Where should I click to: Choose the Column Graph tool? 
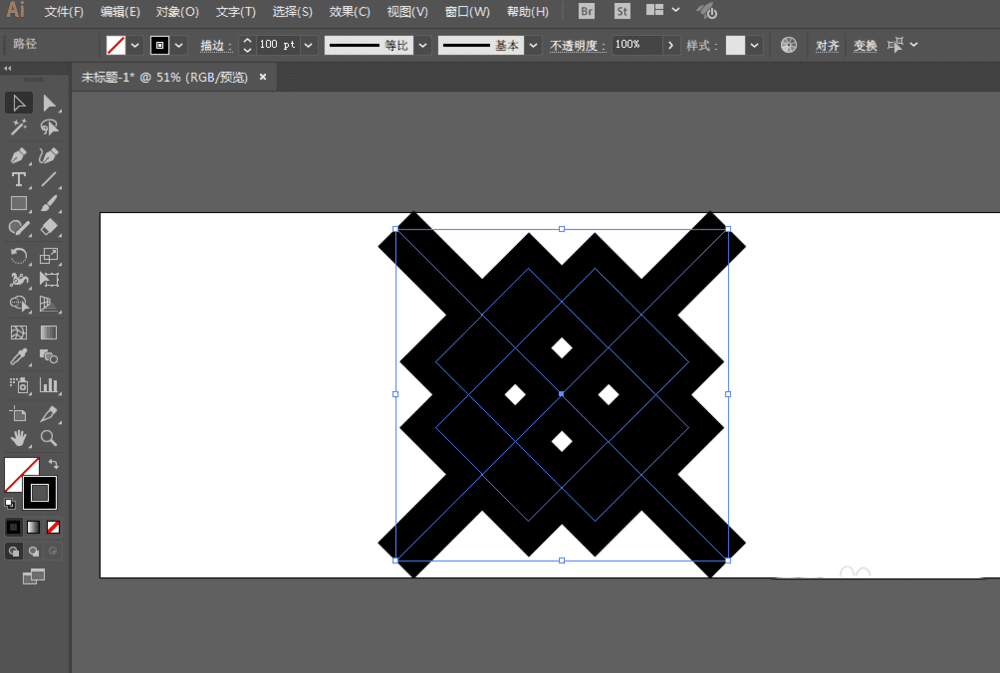pyautogui.click(x=49, y=385)
